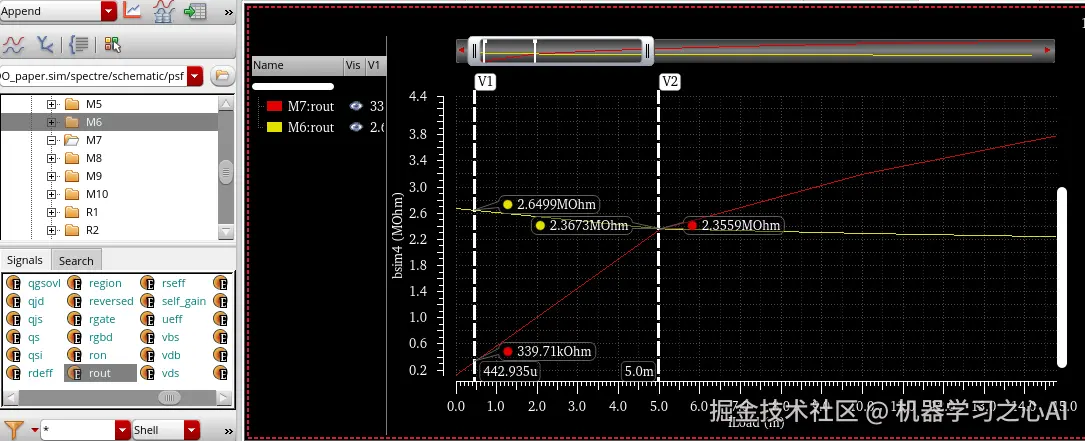The image size is (1085, 441).
Task: Click the icon beside the qgsovl signal
Action: [13, 283]
